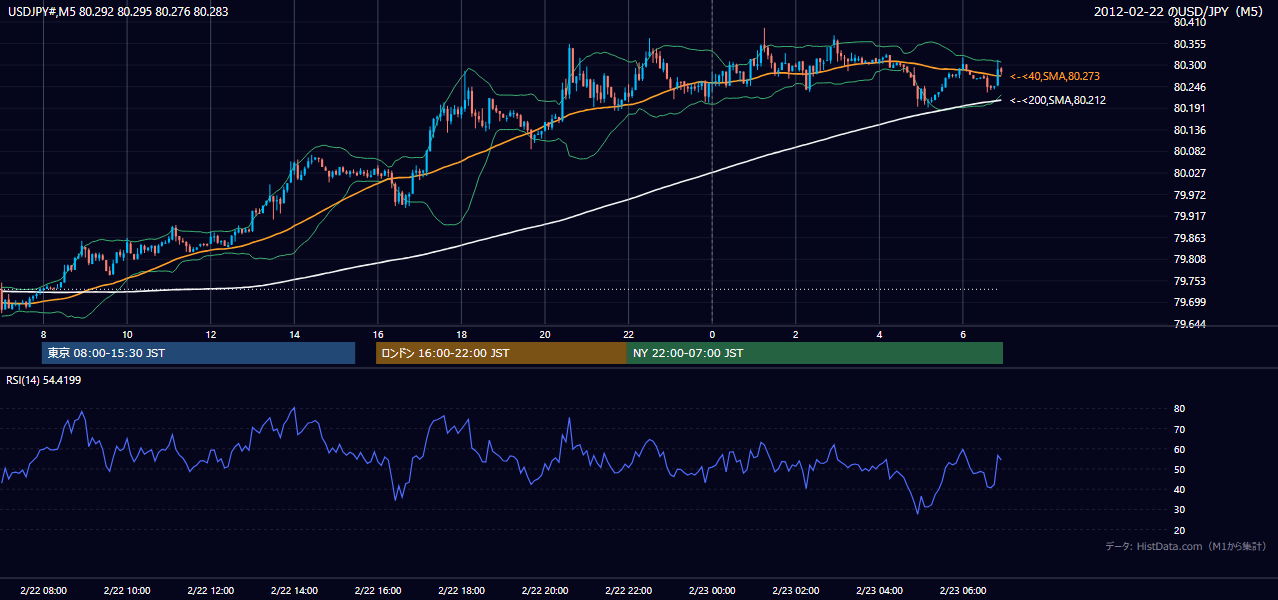This screenshot has width=1278, height=600.
Task: Click hour tick 14 under price chart
Action: [294, 334]
